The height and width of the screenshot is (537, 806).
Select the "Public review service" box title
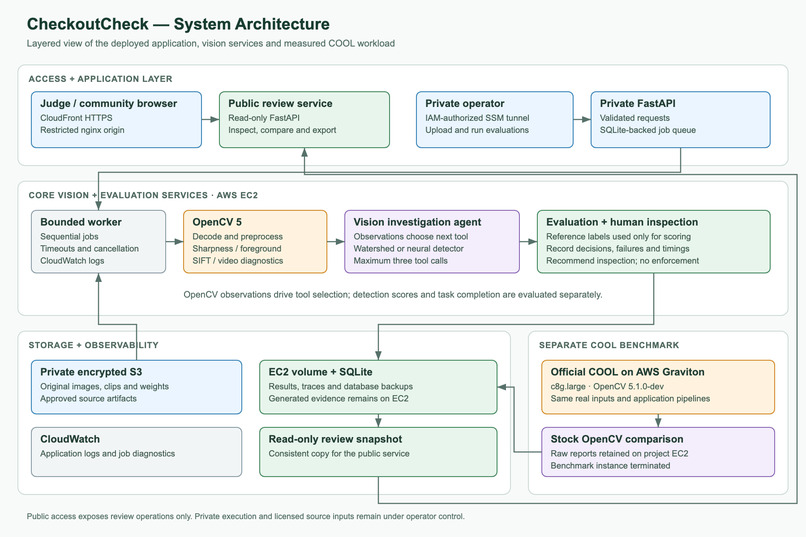[x=280, y=103]
